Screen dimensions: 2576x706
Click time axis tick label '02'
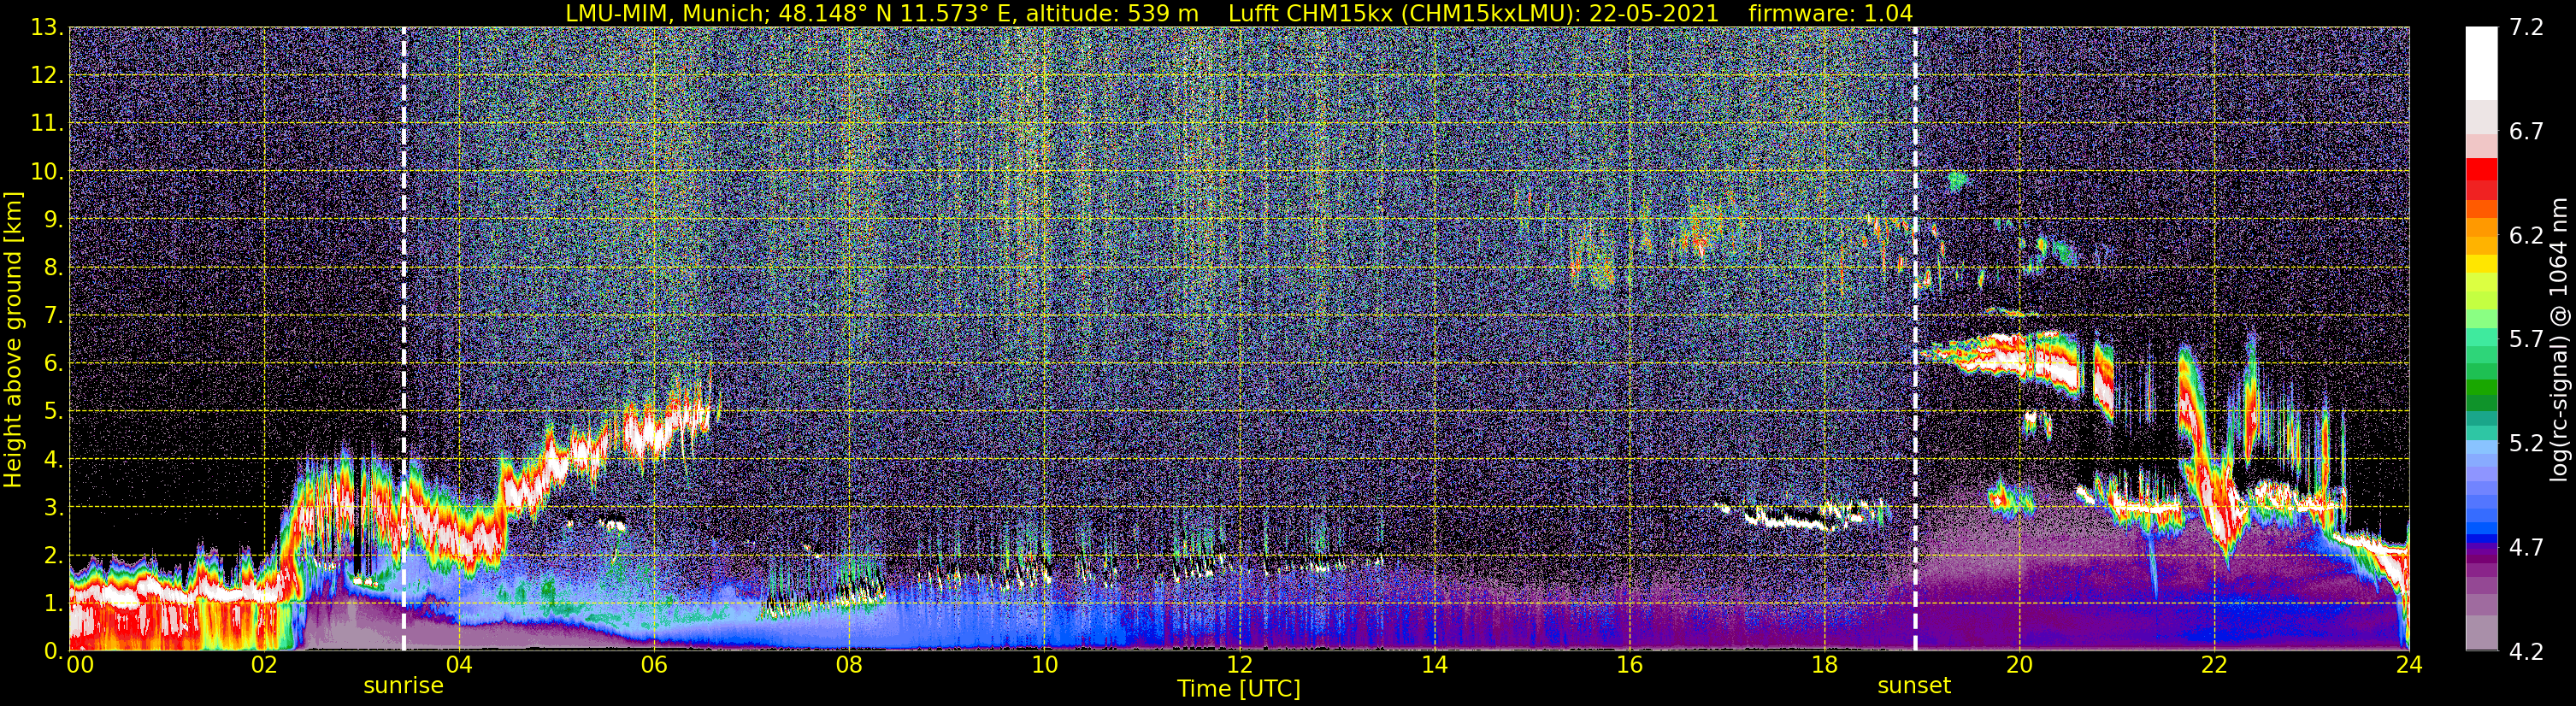point(263,665)
